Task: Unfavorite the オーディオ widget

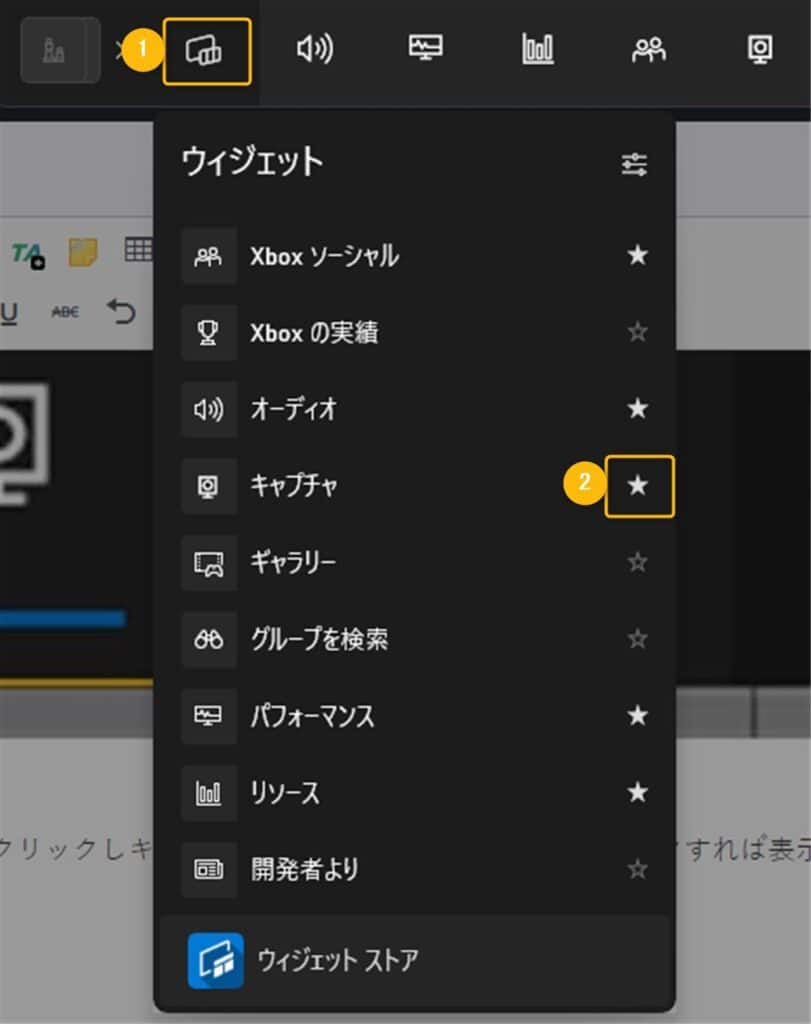Action: tap(637, 409)
